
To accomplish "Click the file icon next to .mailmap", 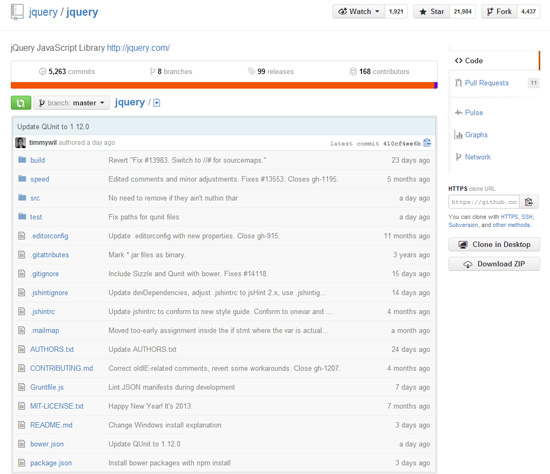I will (22, 331).
